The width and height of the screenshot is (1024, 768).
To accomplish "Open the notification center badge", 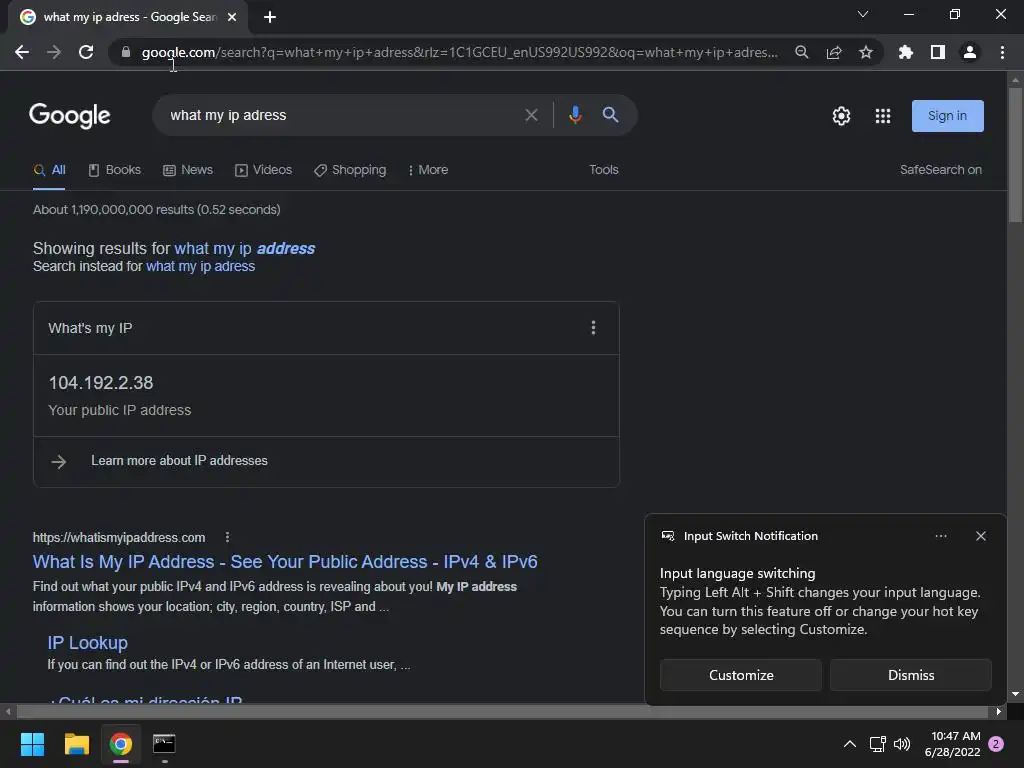I will pyautogui.click(x=996, y=744).
